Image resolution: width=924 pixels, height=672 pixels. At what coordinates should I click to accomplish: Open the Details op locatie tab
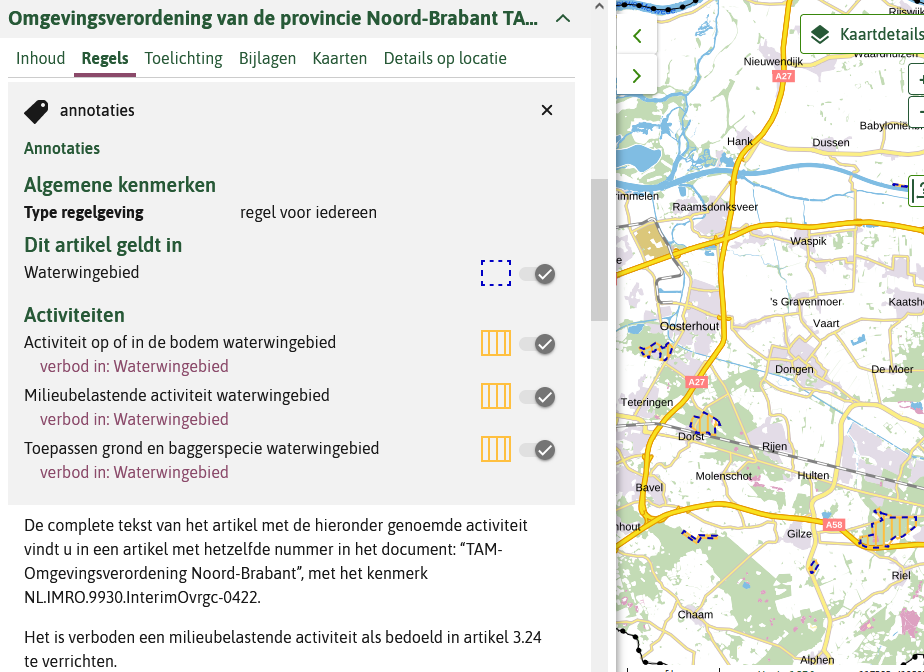coord(445,58)
